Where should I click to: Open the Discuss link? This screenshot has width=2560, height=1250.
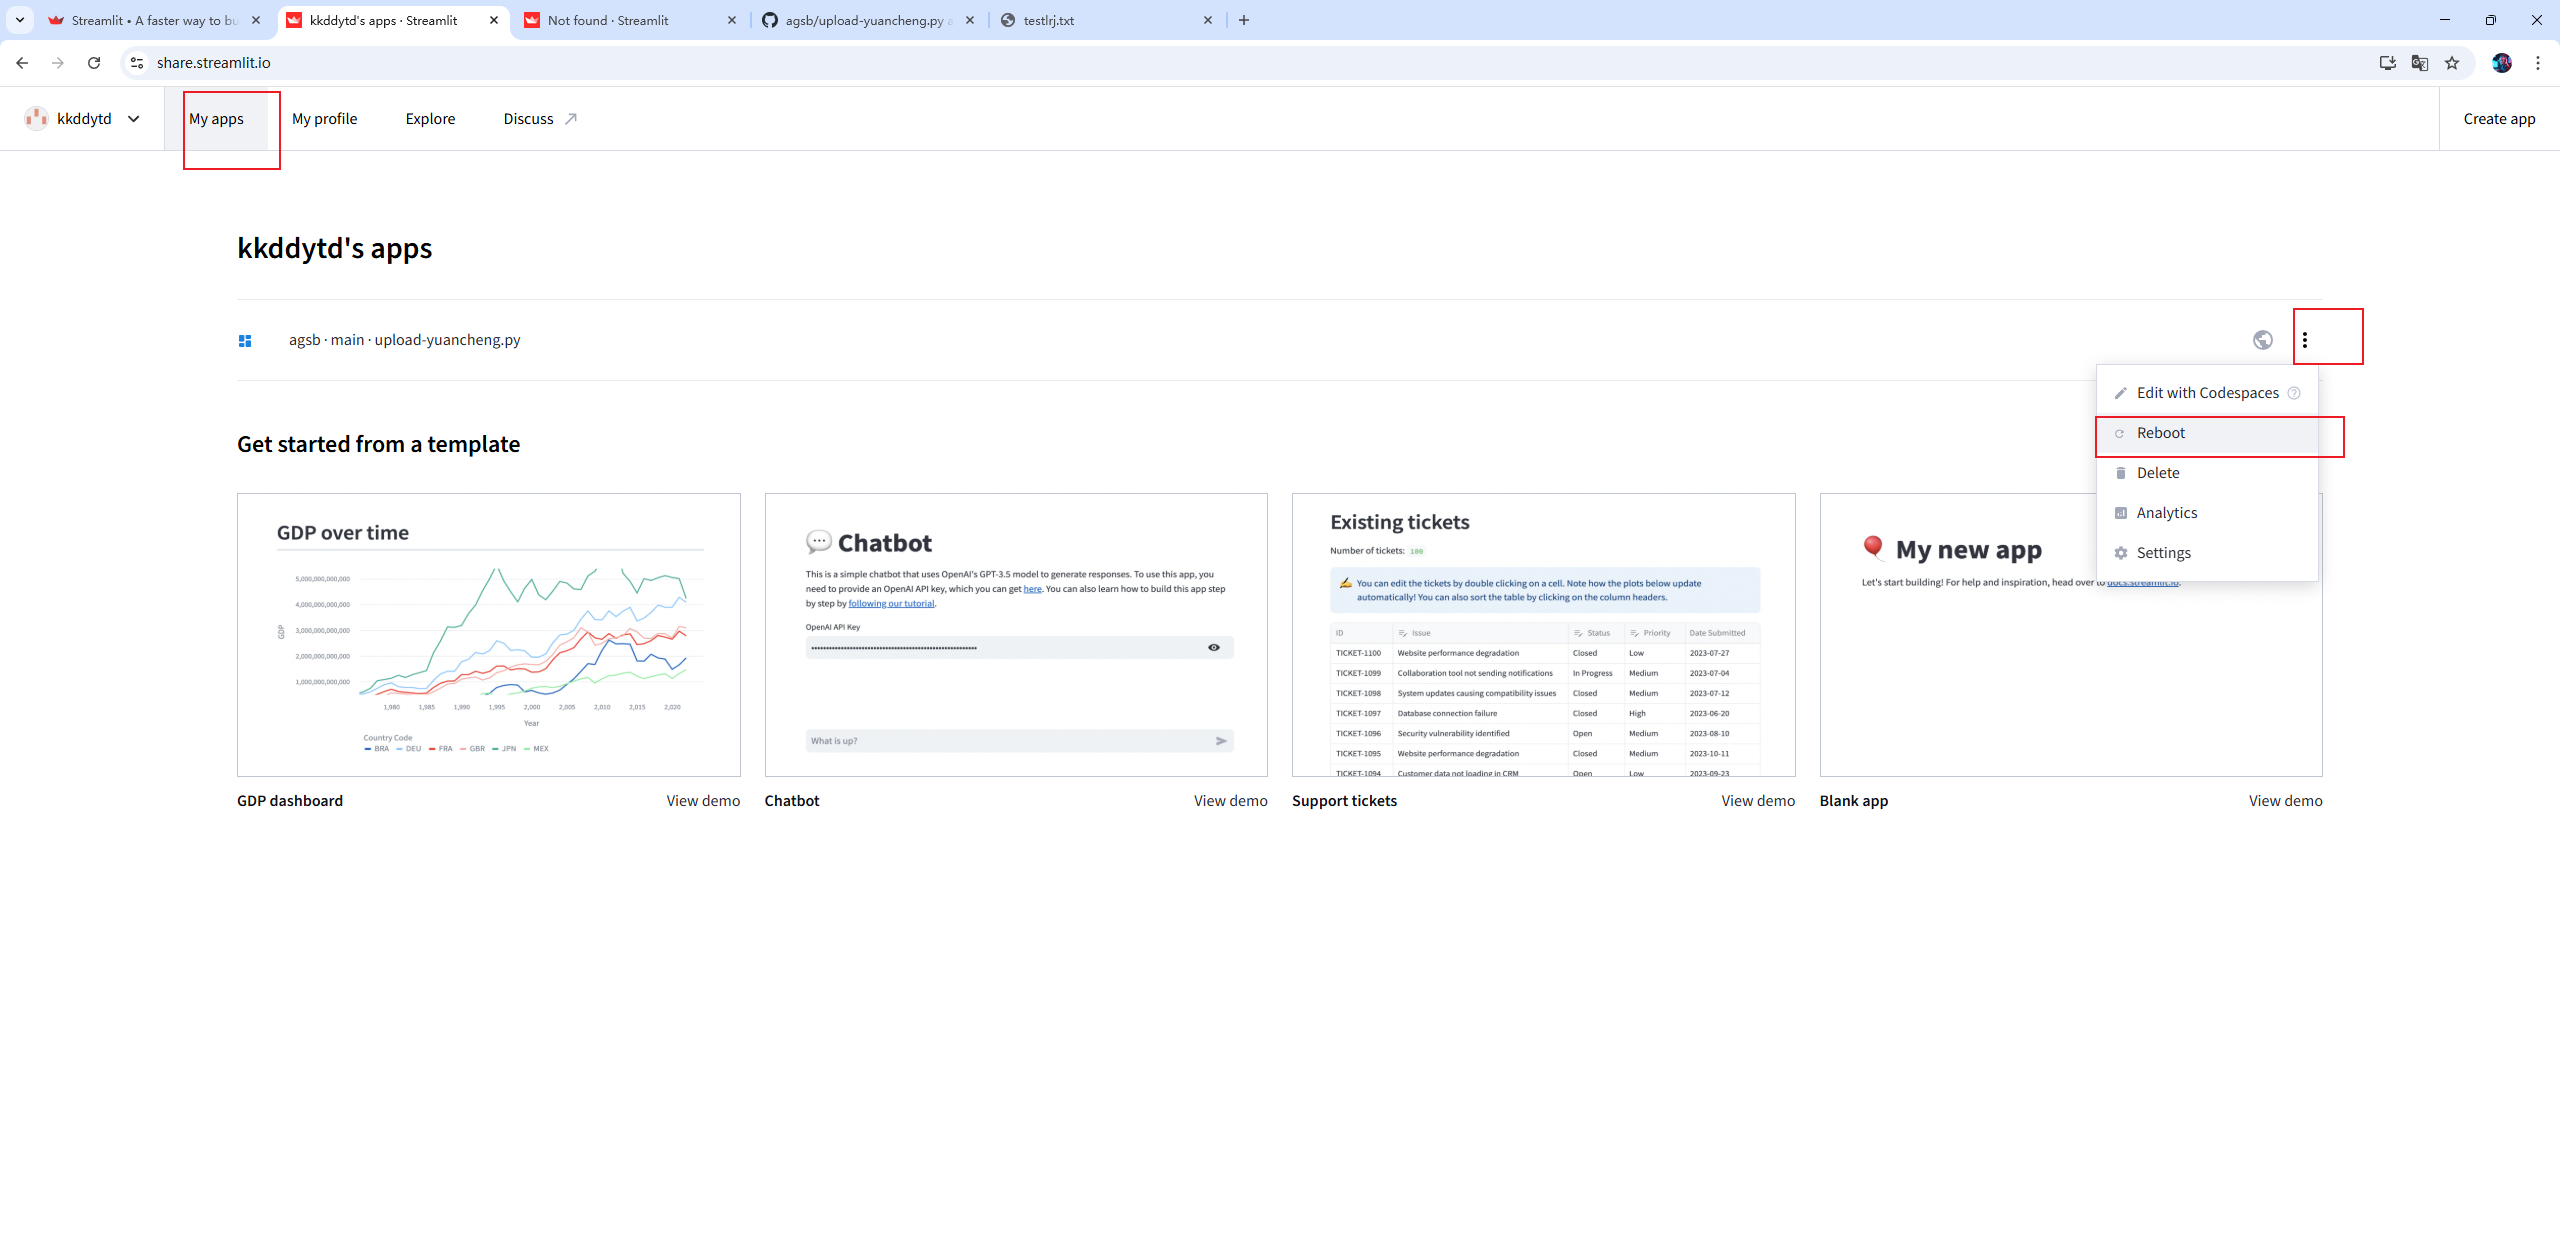coord(540,119)
